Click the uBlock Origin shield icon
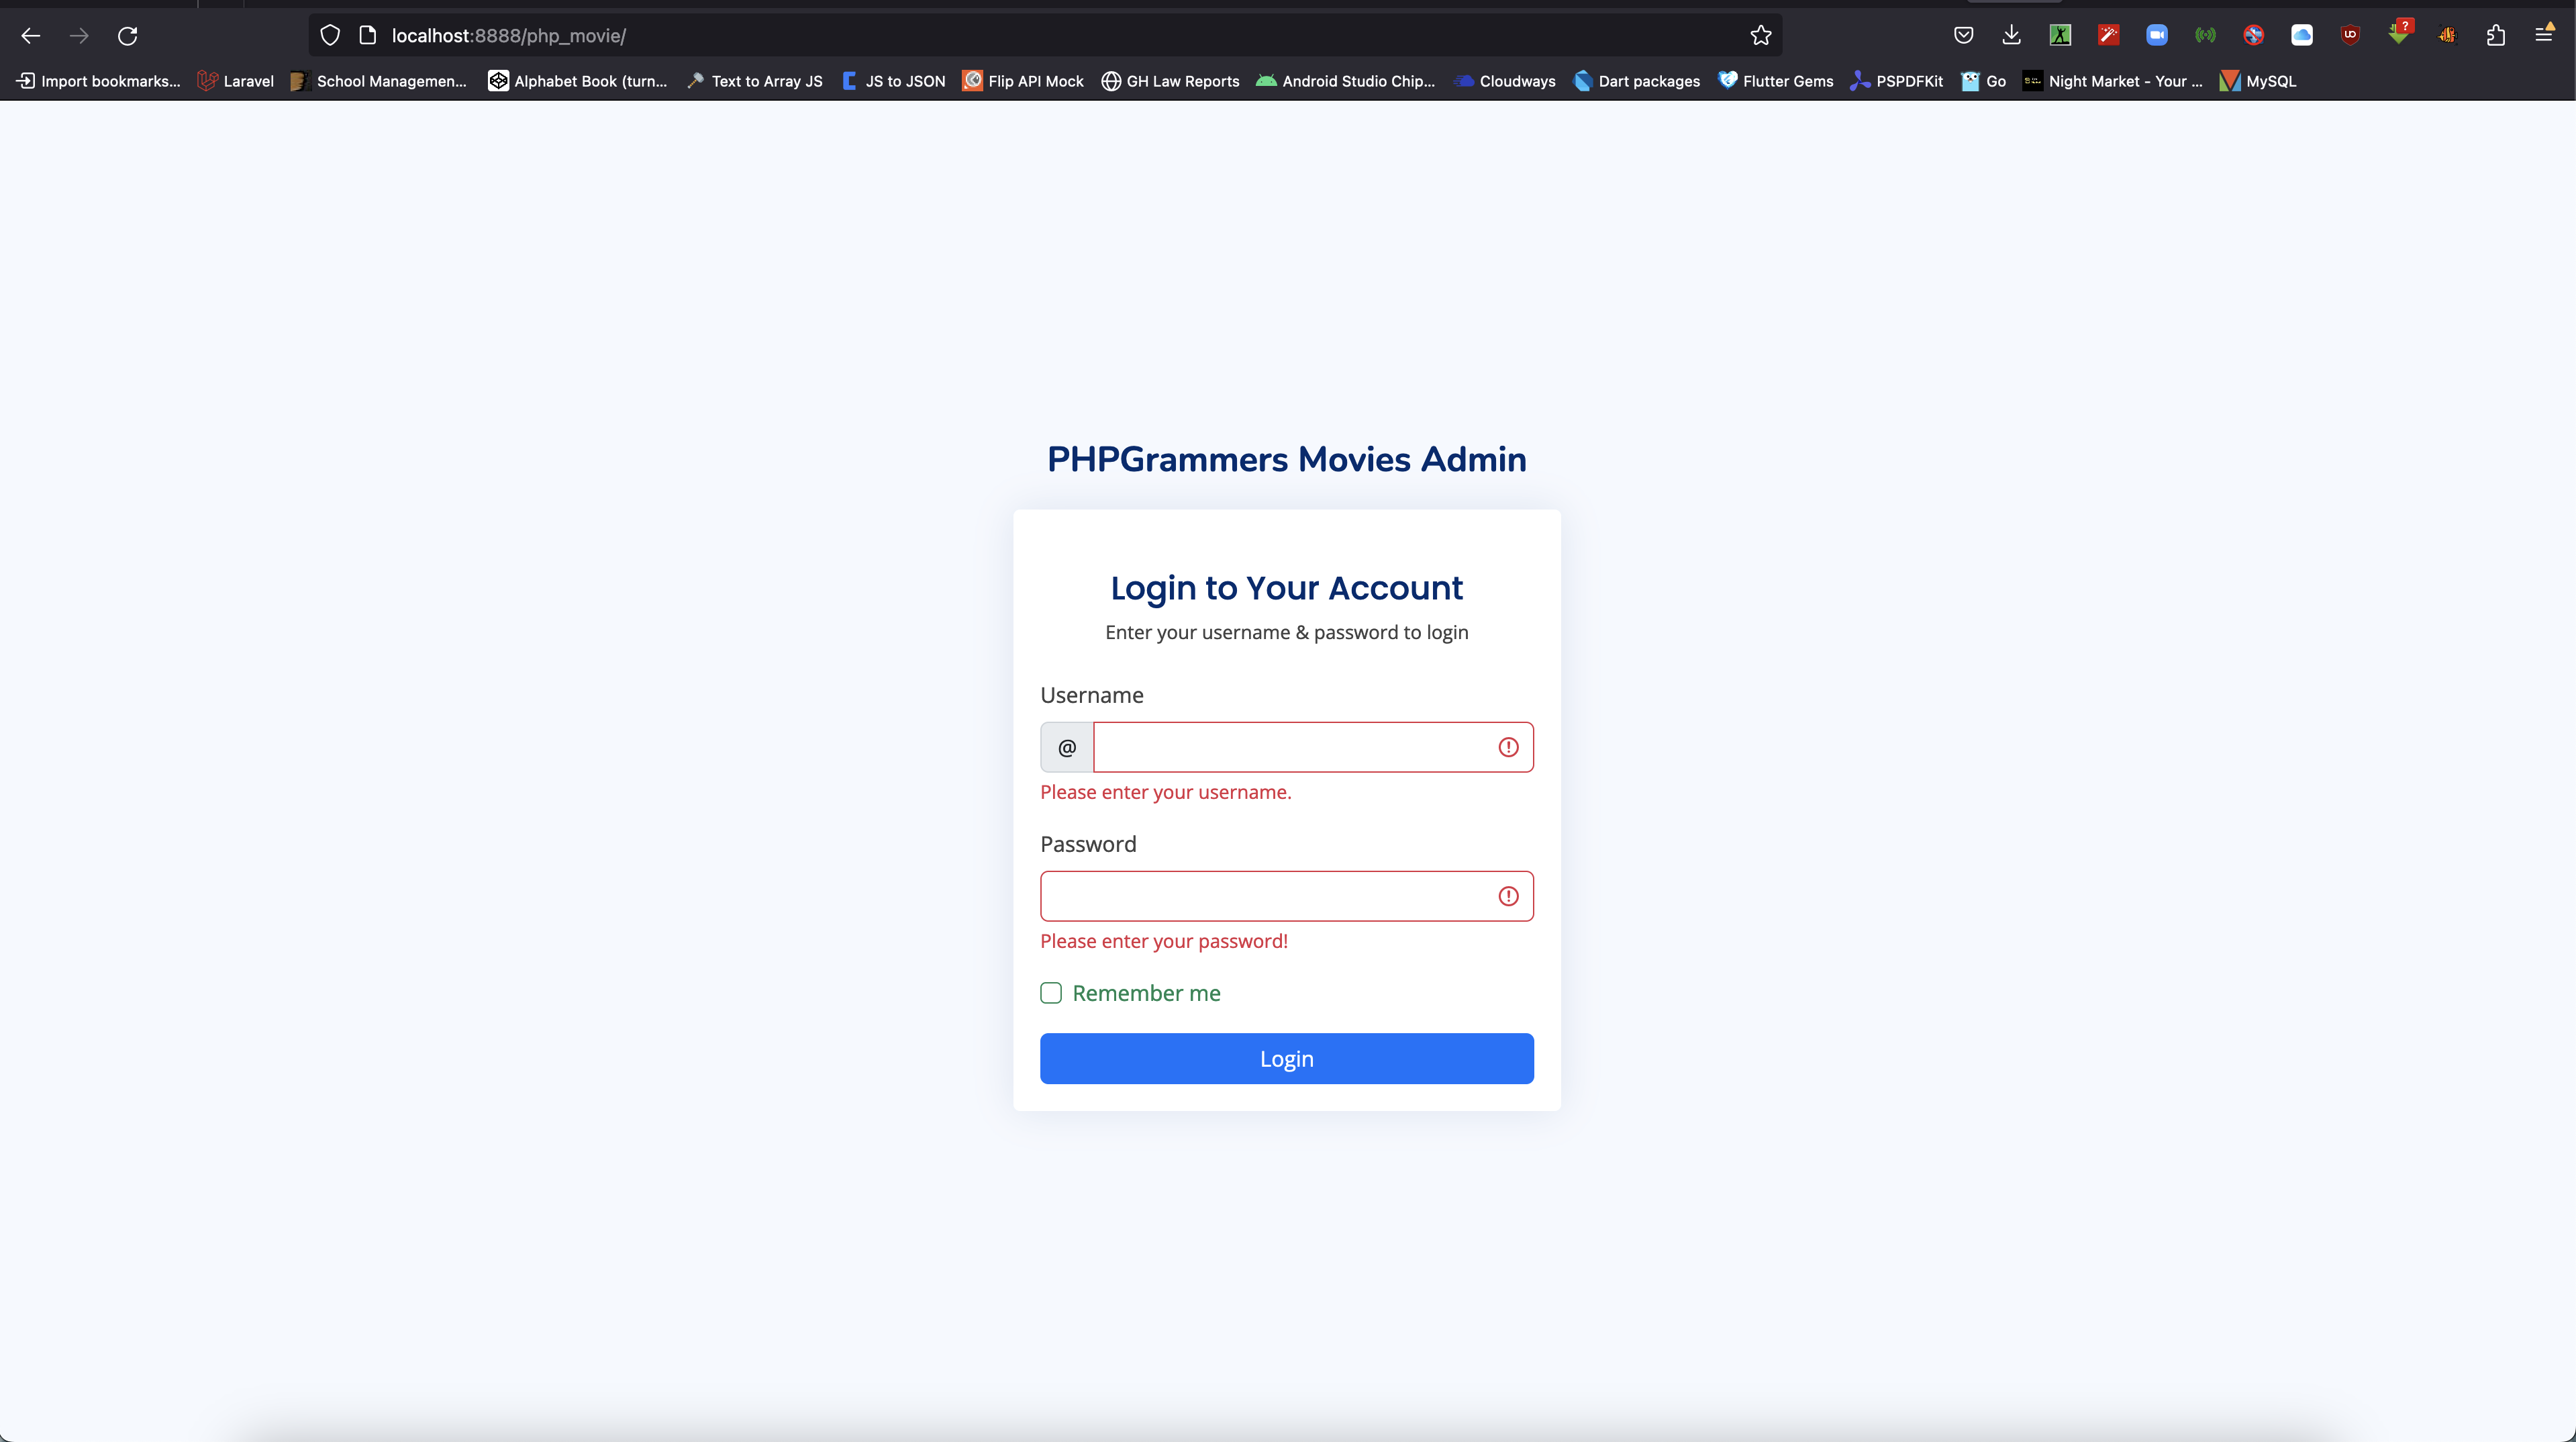This screenshot has width=2576, height=1442. [2350, 35]
